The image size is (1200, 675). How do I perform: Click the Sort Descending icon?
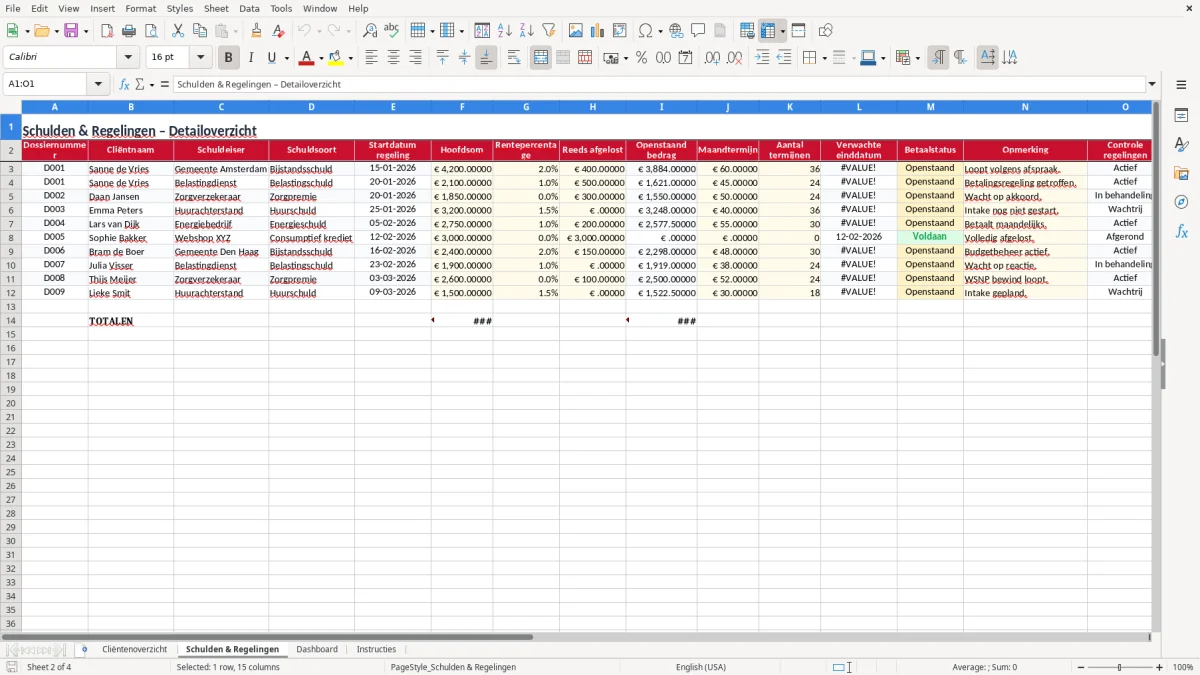pos(526,31)
